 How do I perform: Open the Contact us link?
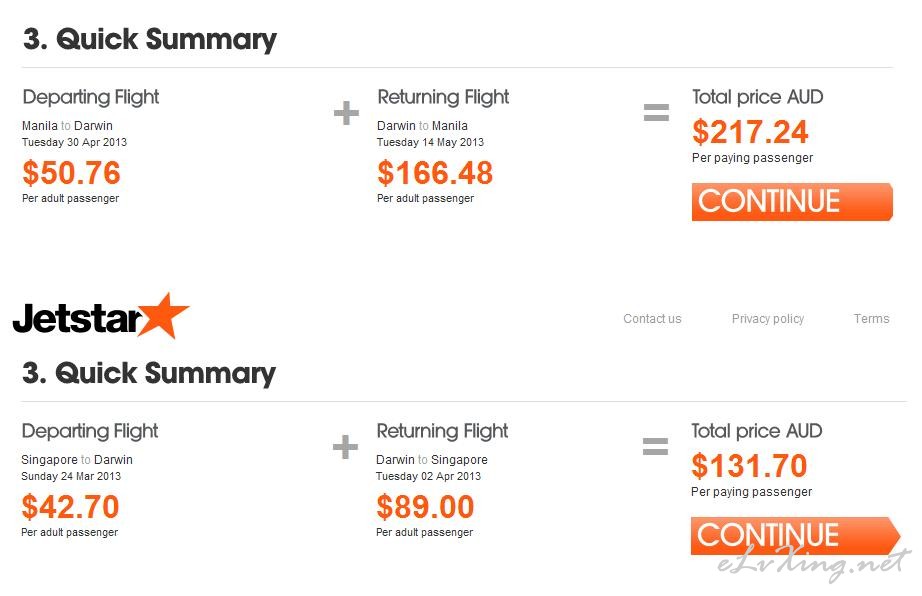click(652, 319)
